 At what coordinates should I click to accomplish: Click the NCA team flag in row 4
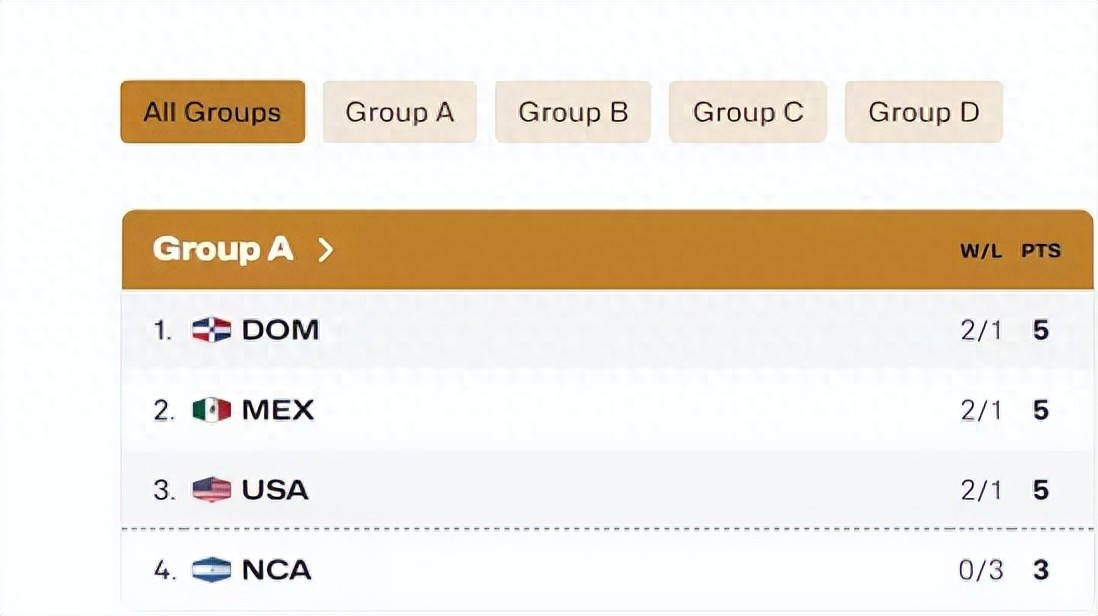(x=210, y=570)
